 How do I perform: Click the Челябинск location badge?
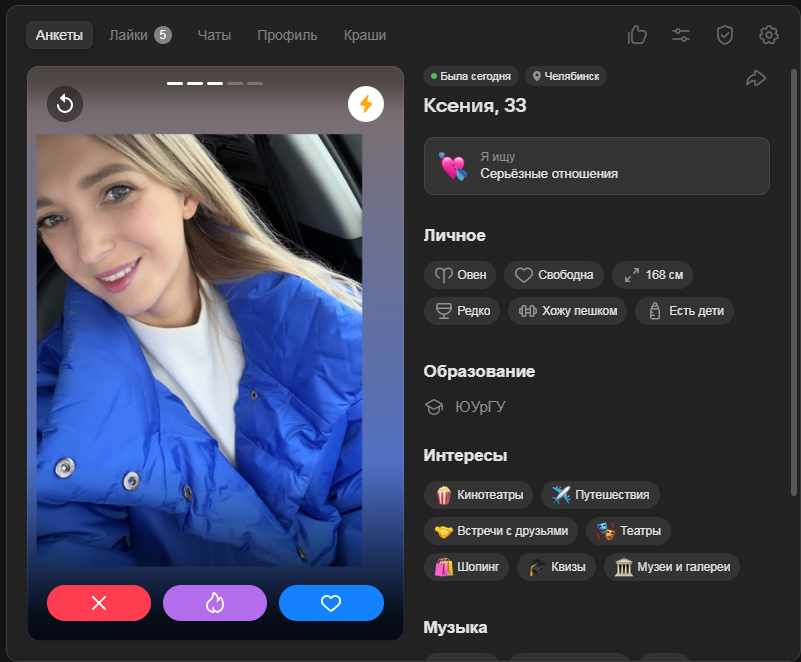[566, 76]
